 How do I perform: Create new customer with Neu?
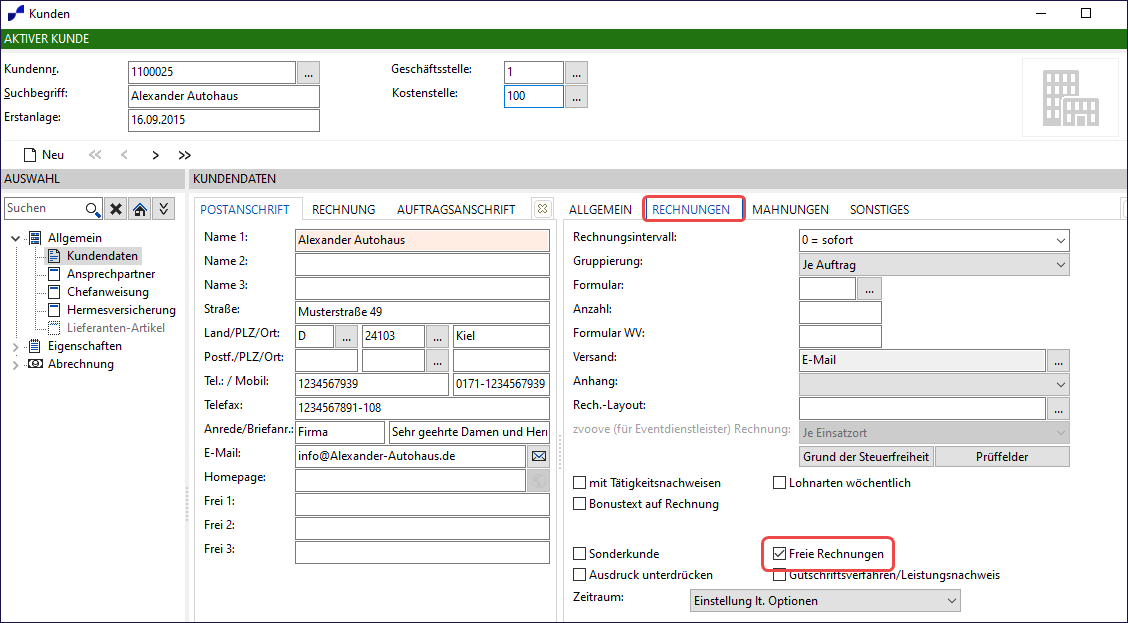[x=44, y=155]
